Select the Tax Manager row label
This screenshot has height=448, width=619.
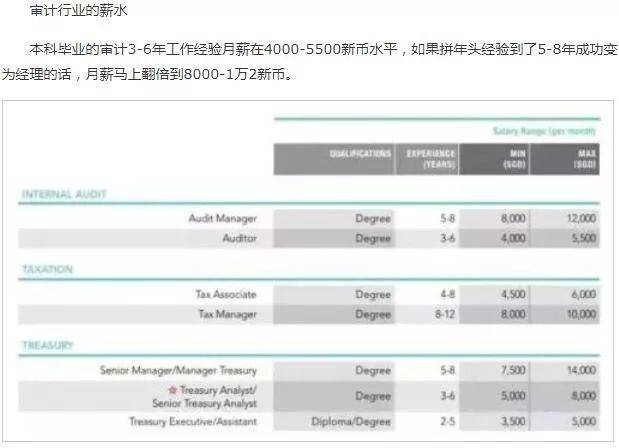point(229,314)
